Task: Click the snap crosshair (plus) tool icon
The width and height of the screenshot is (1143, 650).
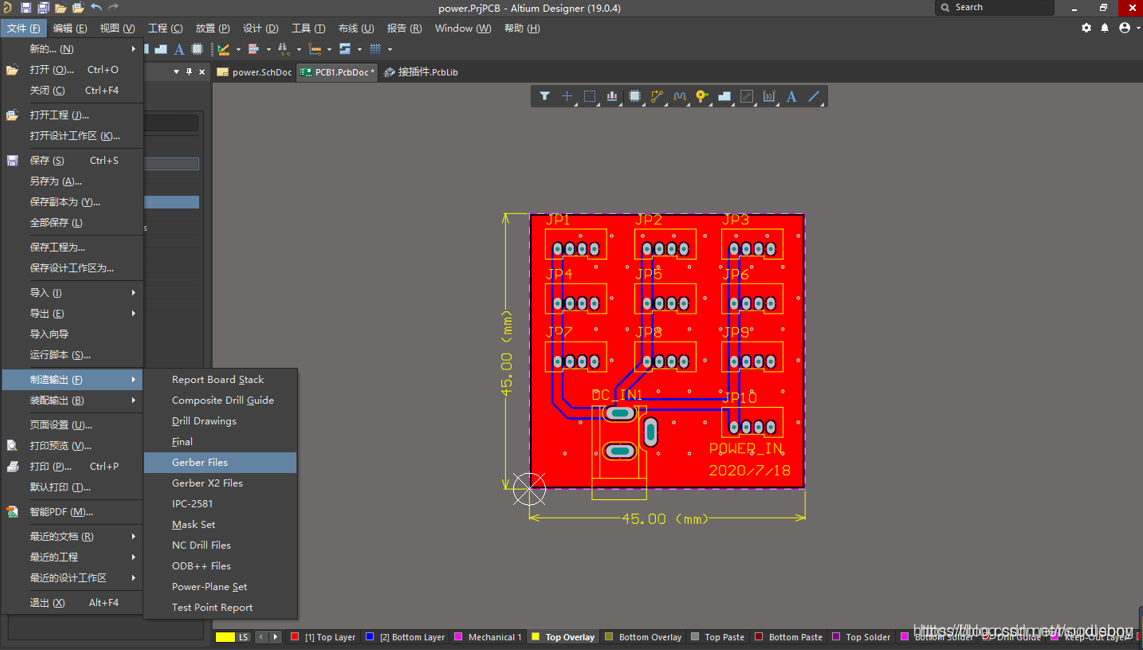Action: pos(567,96)
